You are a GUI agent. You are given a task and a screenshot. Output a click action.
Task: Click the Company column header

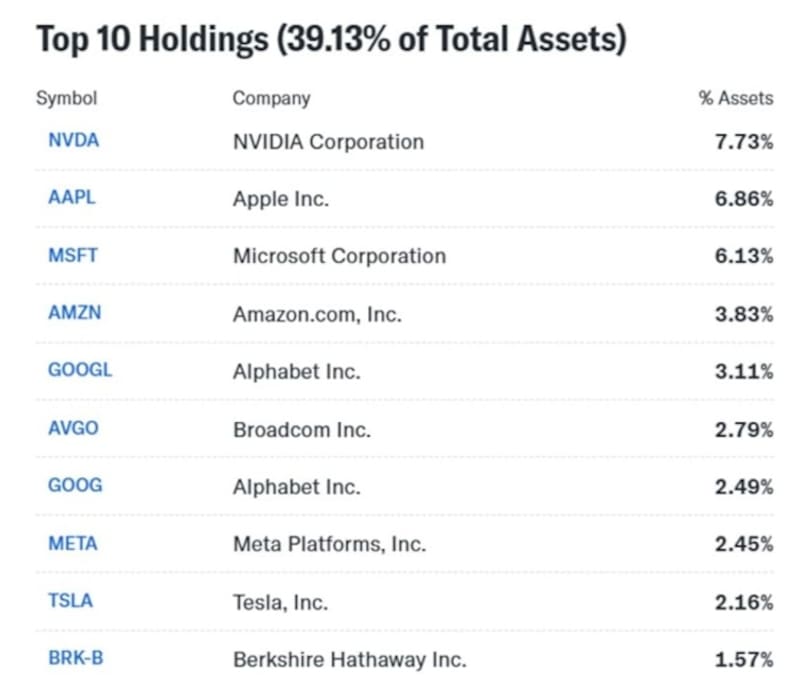coord(271,98)
